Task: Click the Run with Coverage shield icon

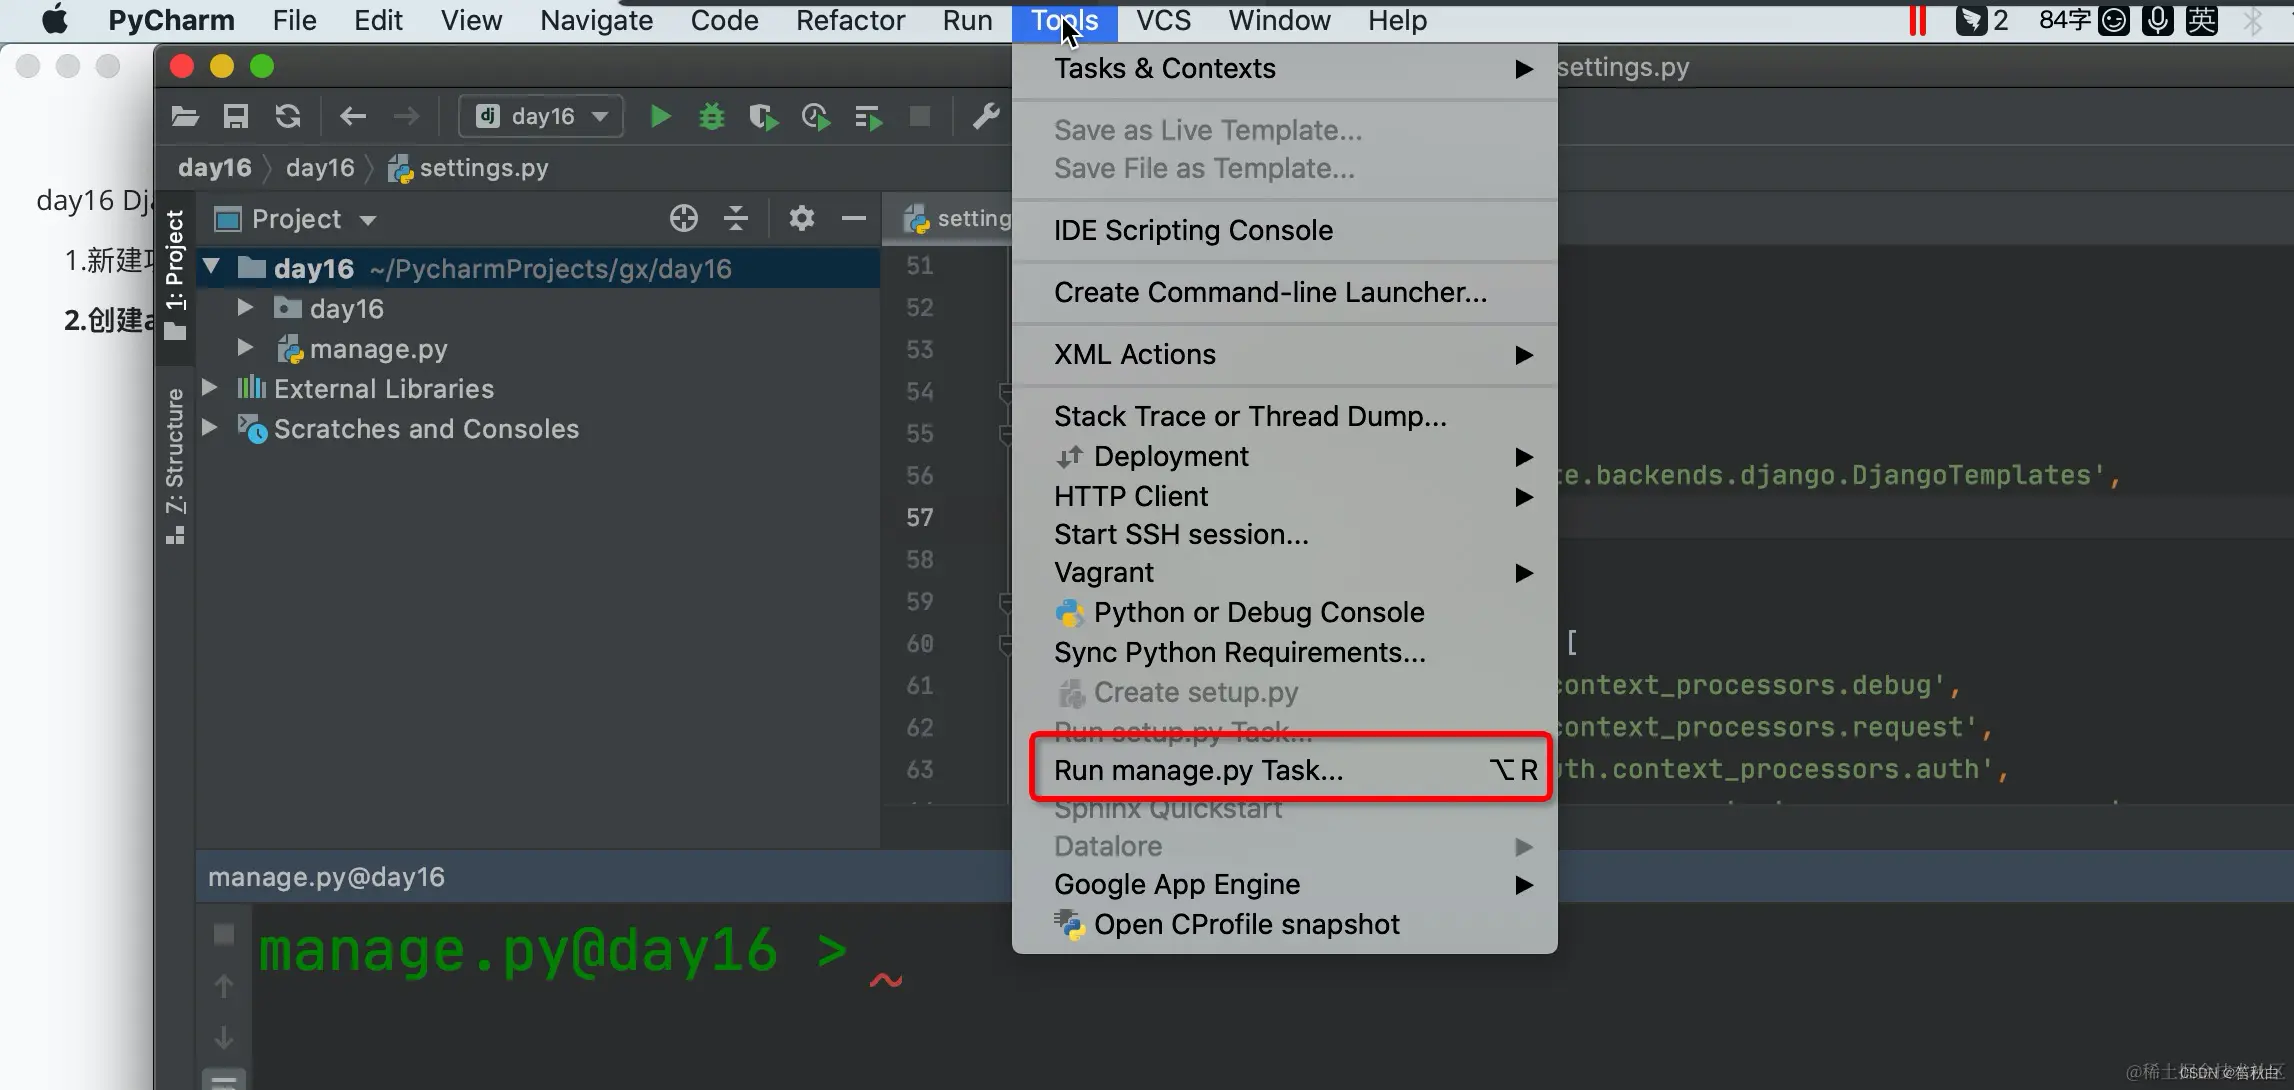Action: pyautogui.click(x=763, y=117)
